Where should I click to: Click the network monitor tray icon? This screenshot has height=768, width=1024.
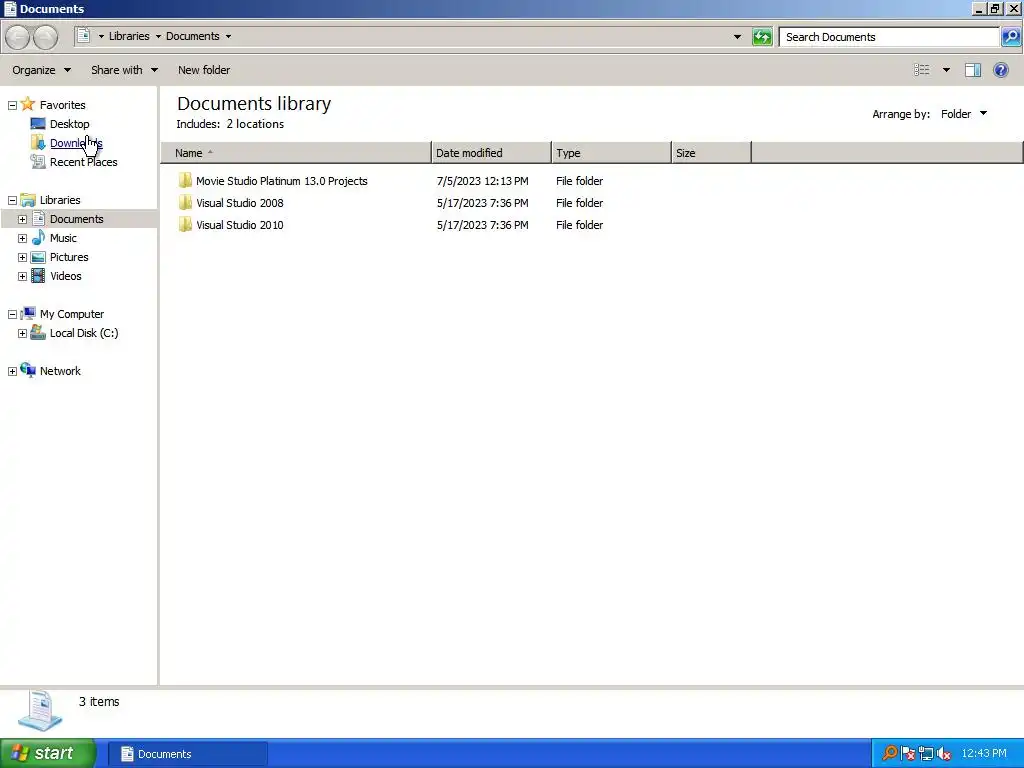click(925, 754)
